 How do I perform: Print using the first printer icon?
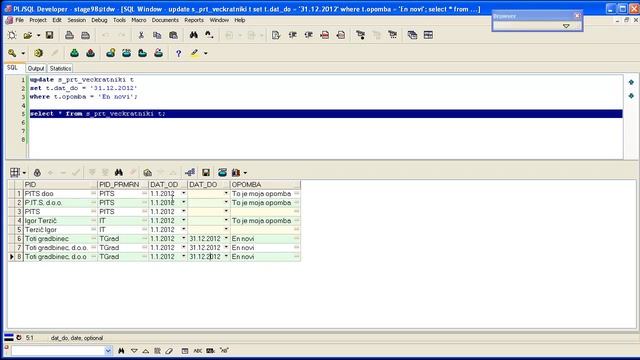click(x=69, y=35)
